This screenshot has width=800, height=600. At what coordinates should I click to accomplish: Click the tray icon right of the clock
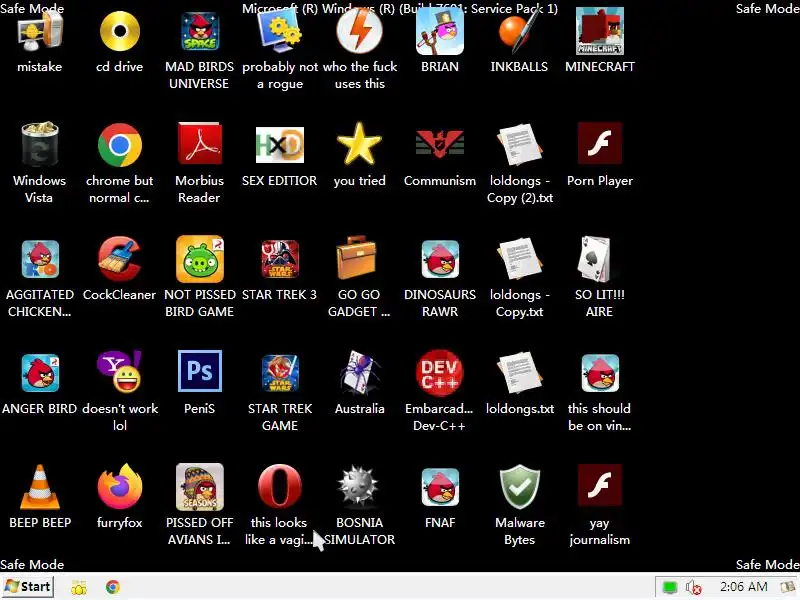tap(790, 587)
